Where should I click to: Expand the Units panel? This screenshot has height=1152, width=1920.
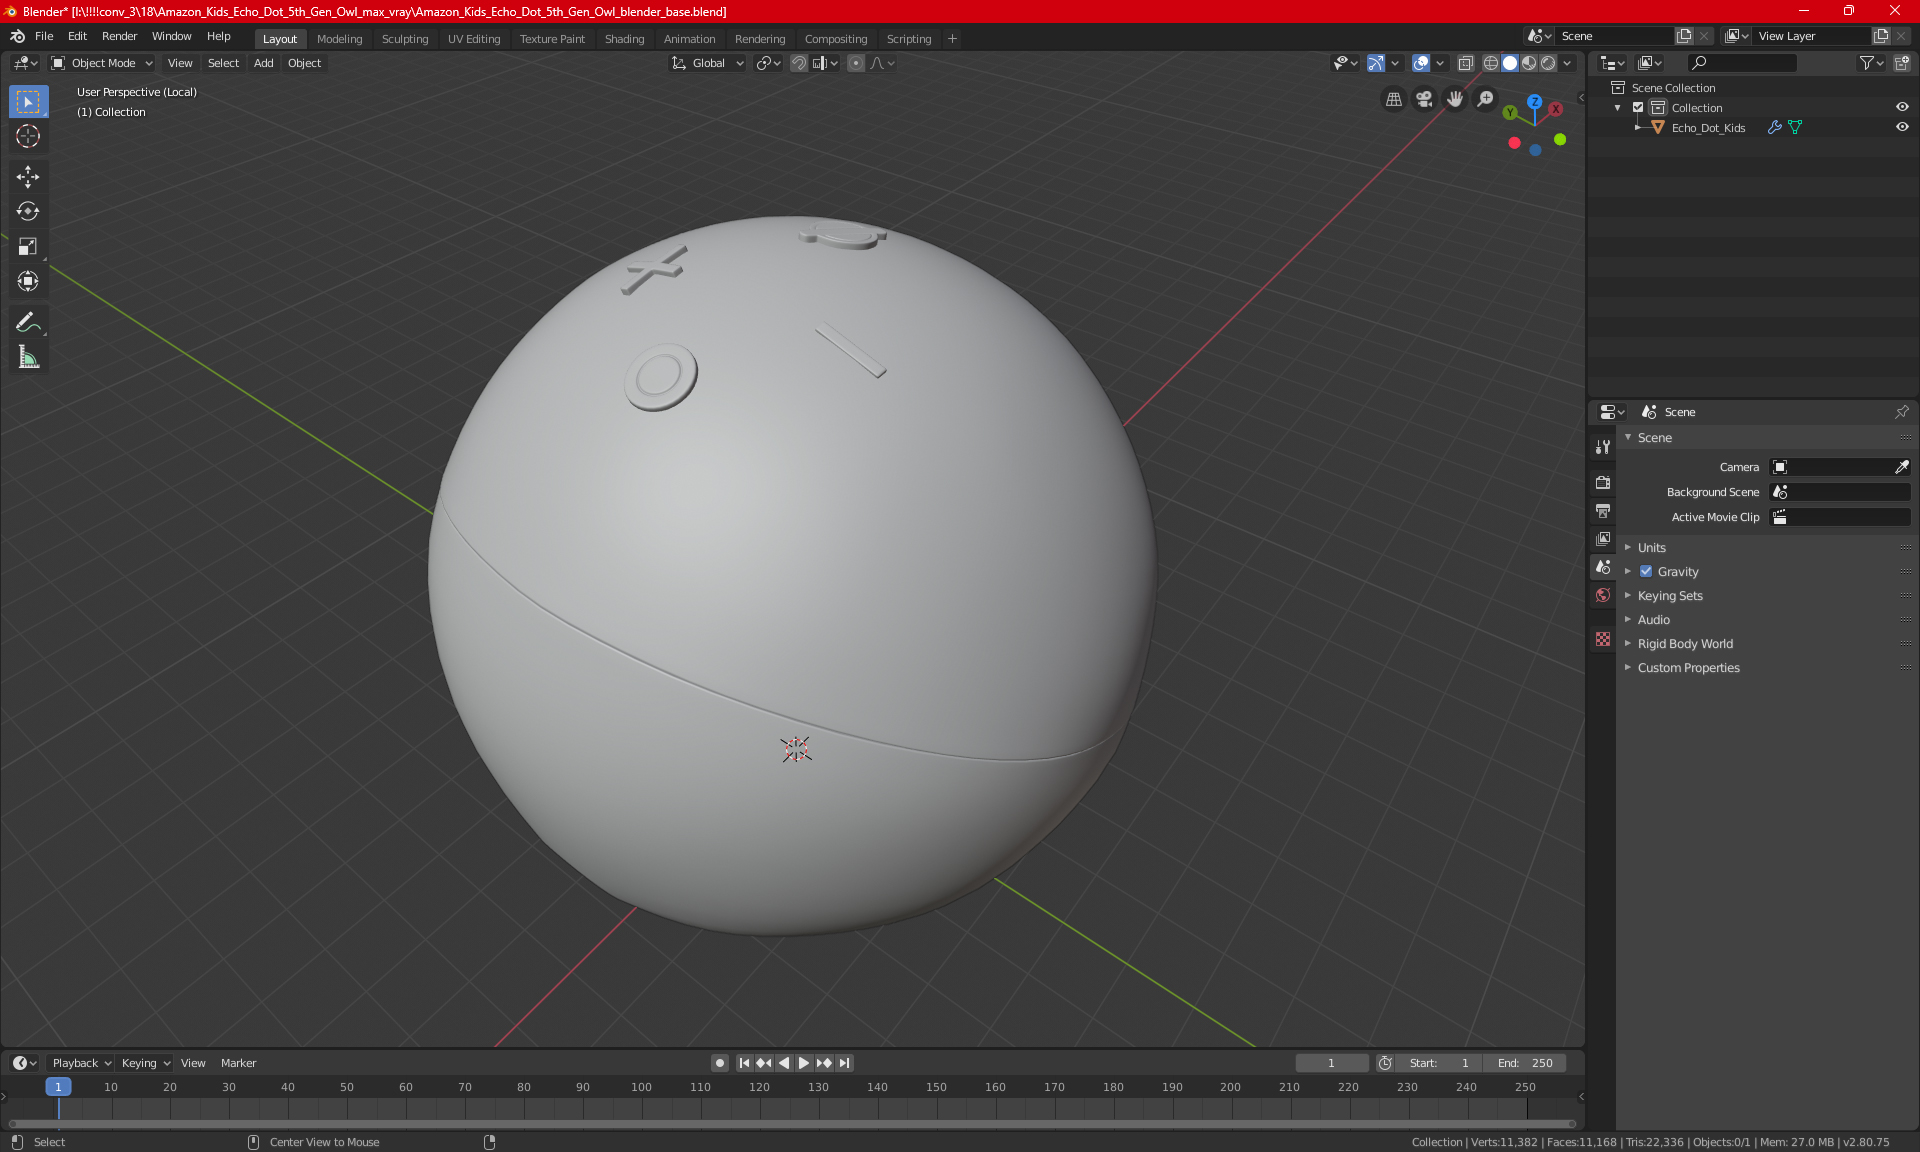(x=1652, y=548)
